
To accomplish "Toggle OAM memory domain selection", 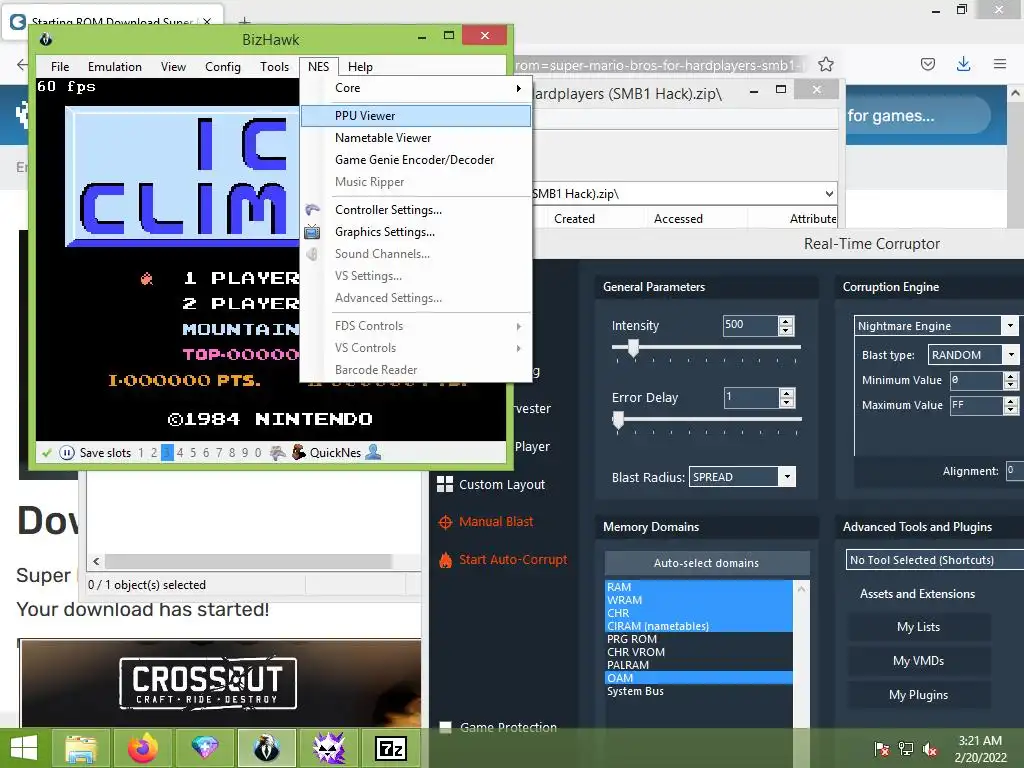I will click(698, 678).
